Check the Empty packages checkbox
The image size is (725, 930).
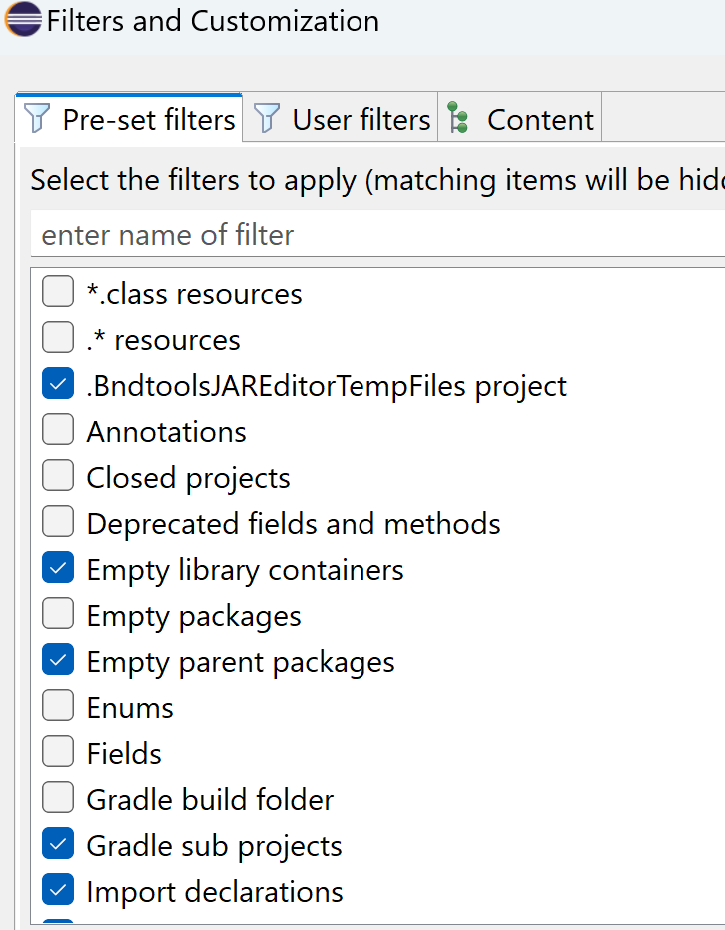58,615
